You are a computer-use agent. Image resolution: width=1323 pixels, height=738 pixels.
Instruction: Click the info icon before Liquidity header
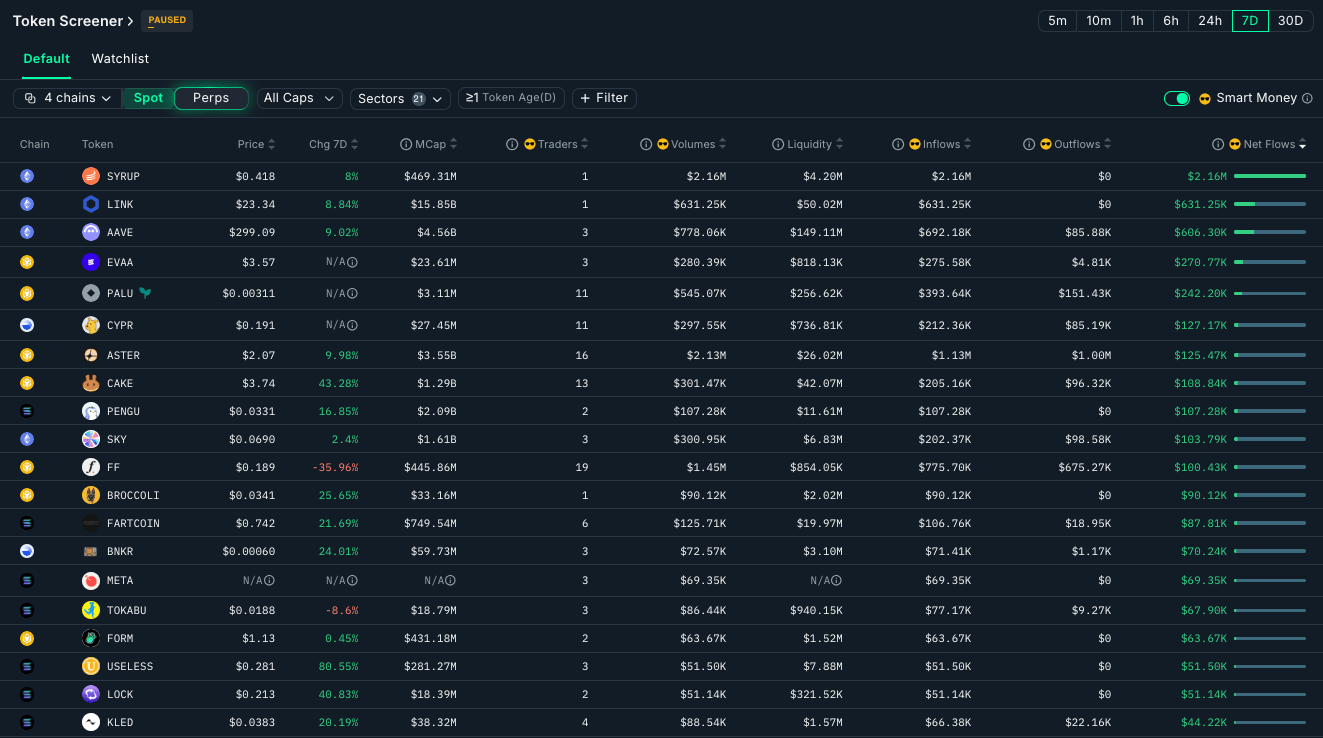coord(778,144)
